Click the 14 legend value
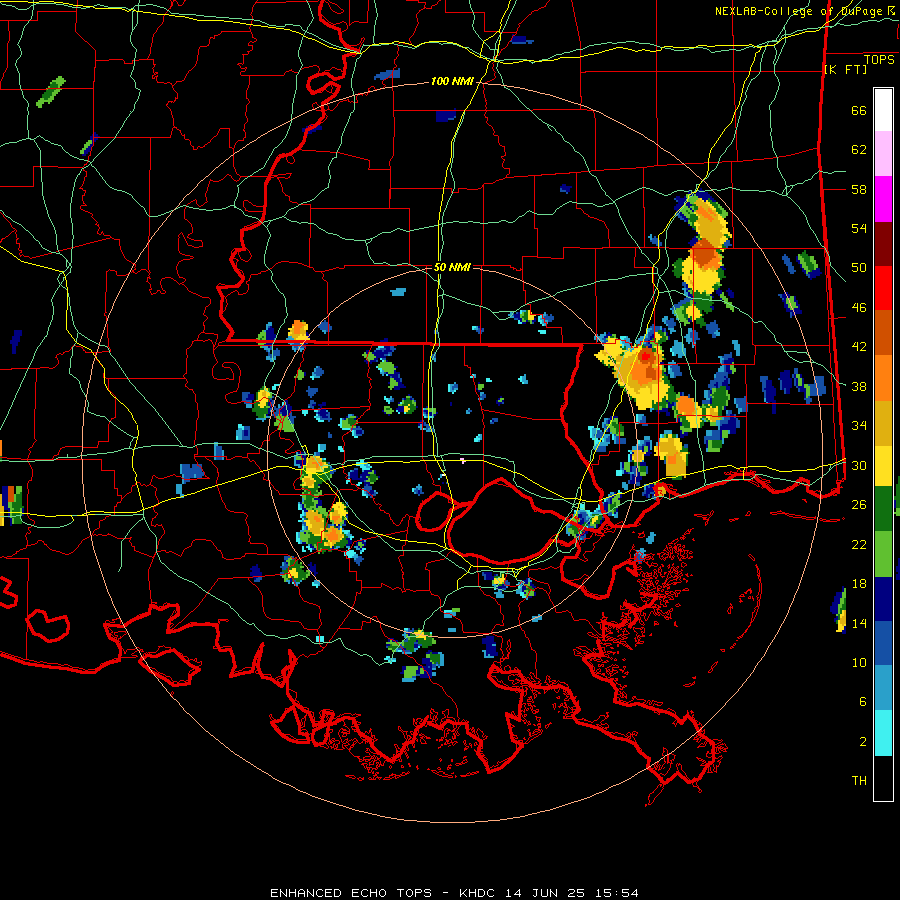Screen dimensions: 900x900 859,623
